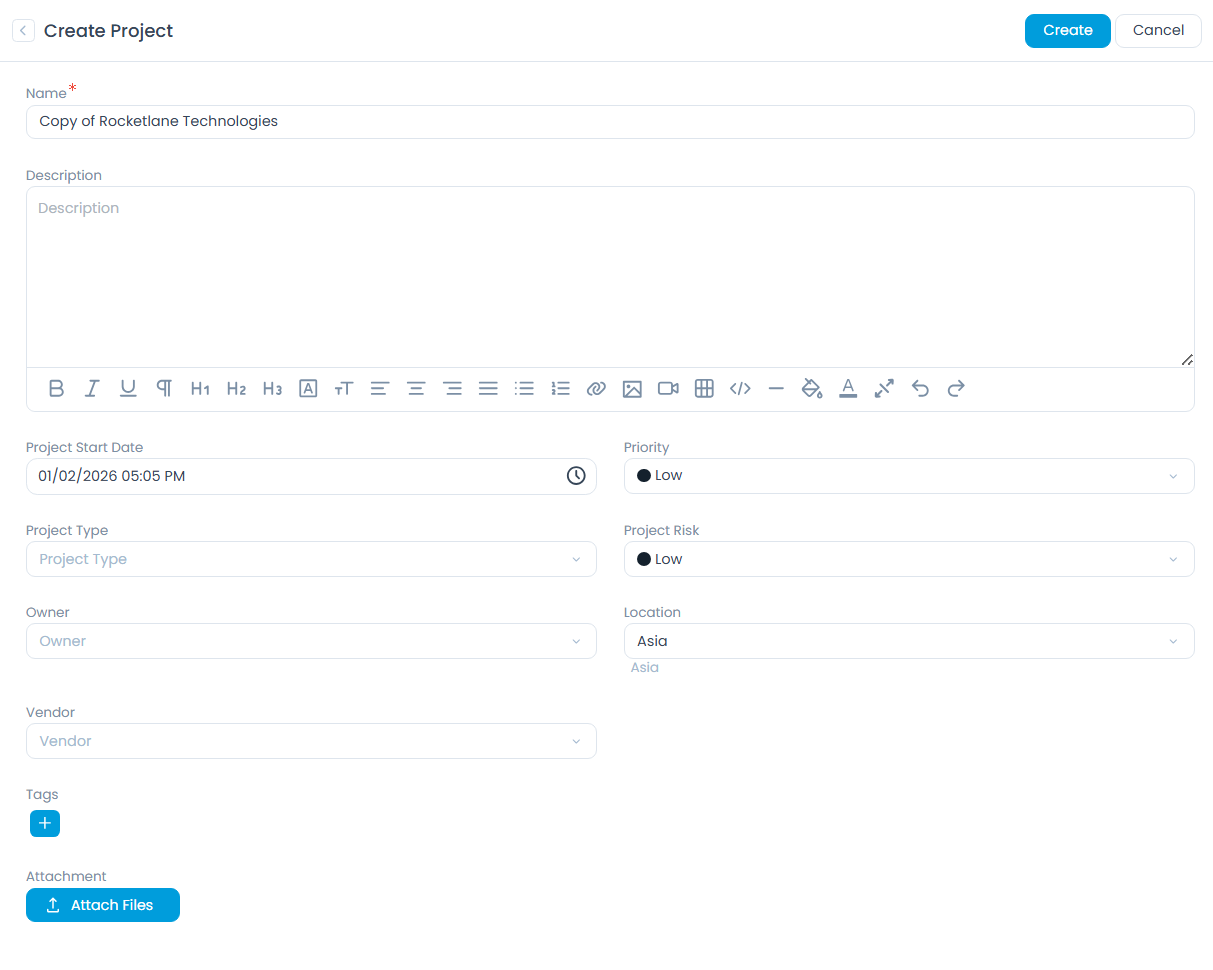Expand the Project Type dropdown
Image resolution: width=1213 pixels, height=970 pixels.
coord(310,559)
